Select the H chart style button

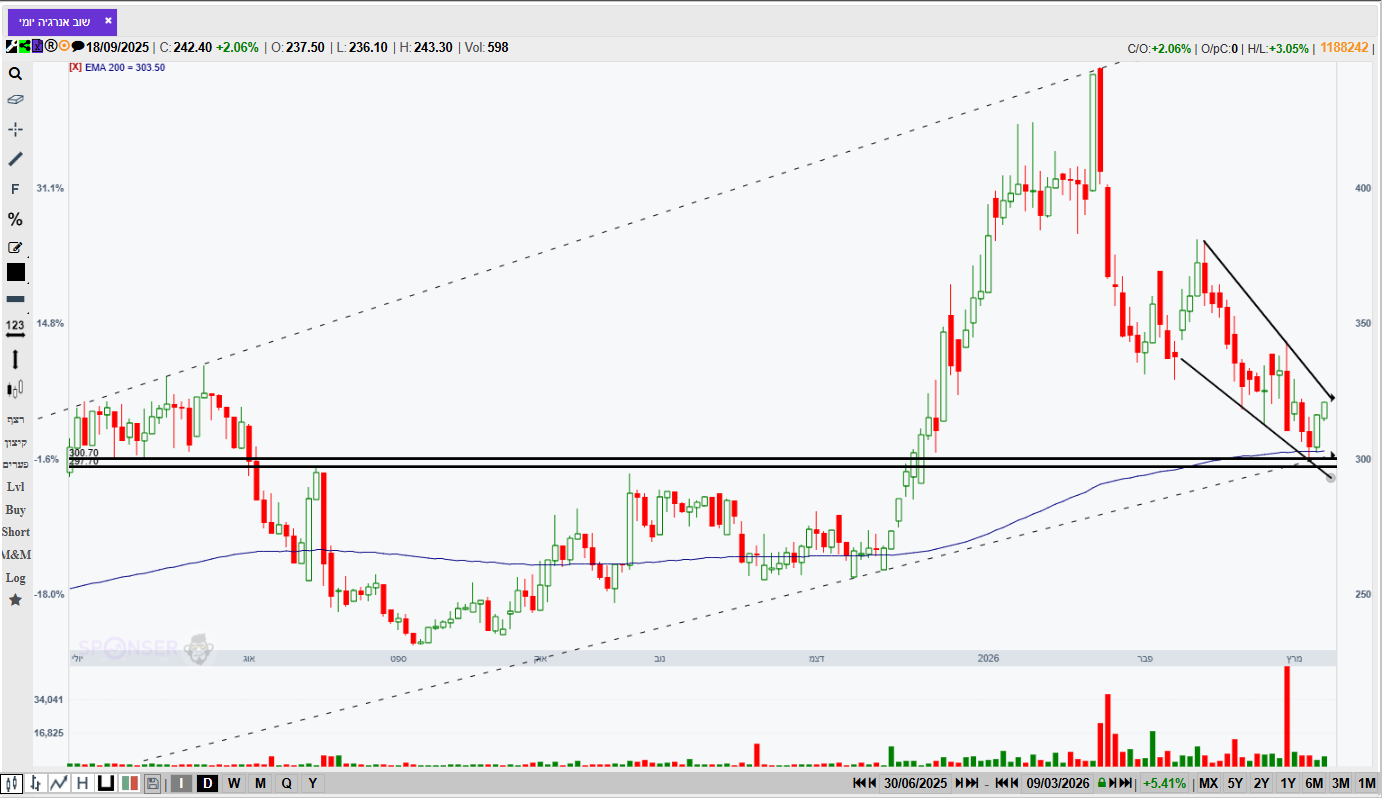pyautogui.click(x=82, y=783)
